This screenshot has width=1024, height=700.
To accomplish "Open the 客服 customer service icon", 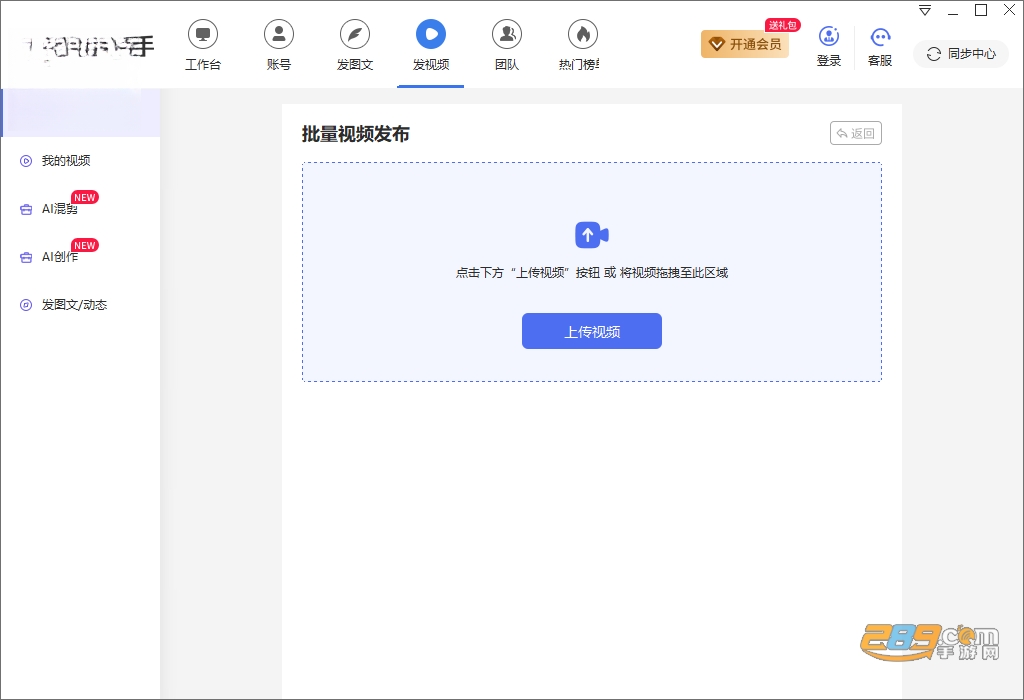I will pos(880,36).
